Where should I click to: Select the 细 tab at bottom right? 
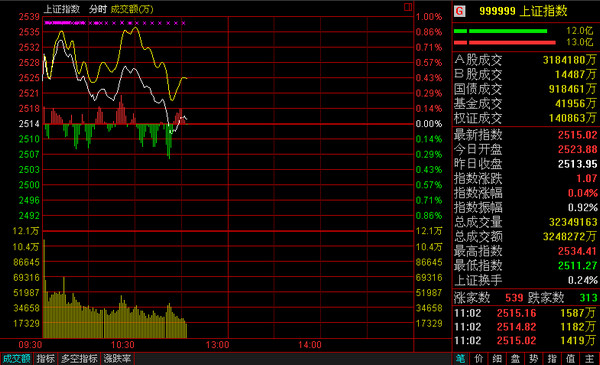(497, 358)
